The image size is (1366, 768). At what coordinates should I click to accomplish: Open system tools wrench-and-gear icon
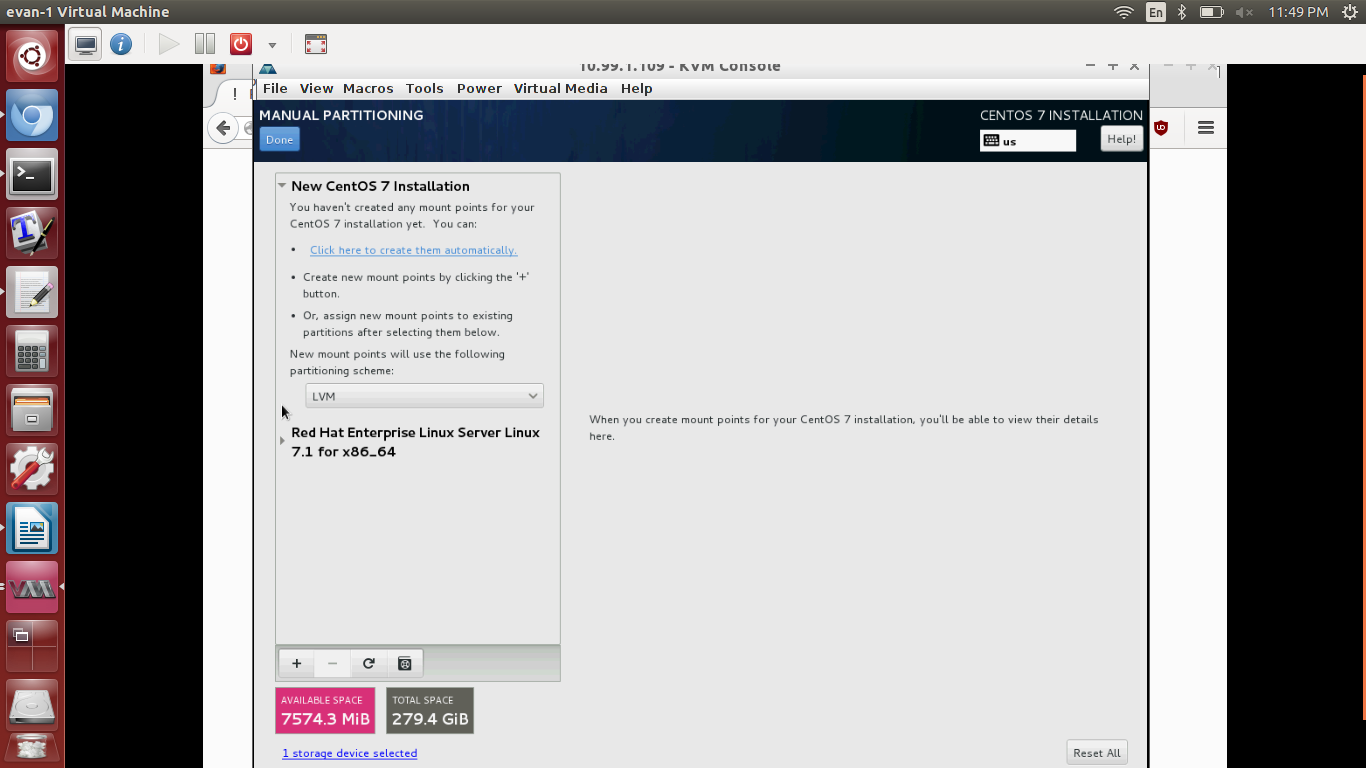click(x=32, y=470)
